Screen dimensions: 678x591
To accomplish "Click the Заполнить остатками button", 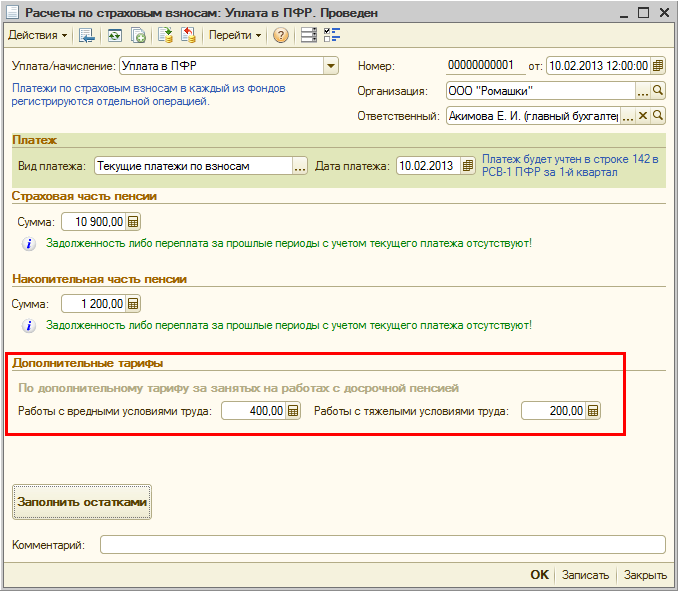I will pos(82,502).
